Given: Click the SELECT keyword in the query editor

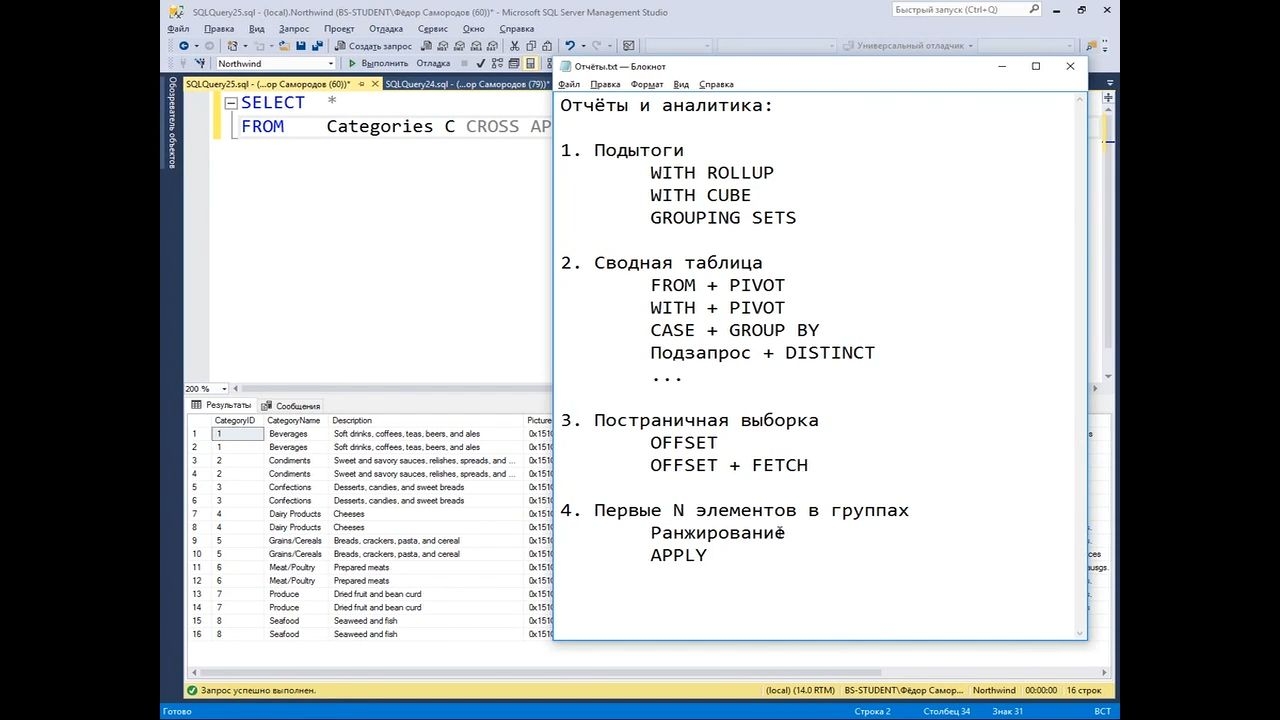Looking at the screenshot, I should [272, 103].
